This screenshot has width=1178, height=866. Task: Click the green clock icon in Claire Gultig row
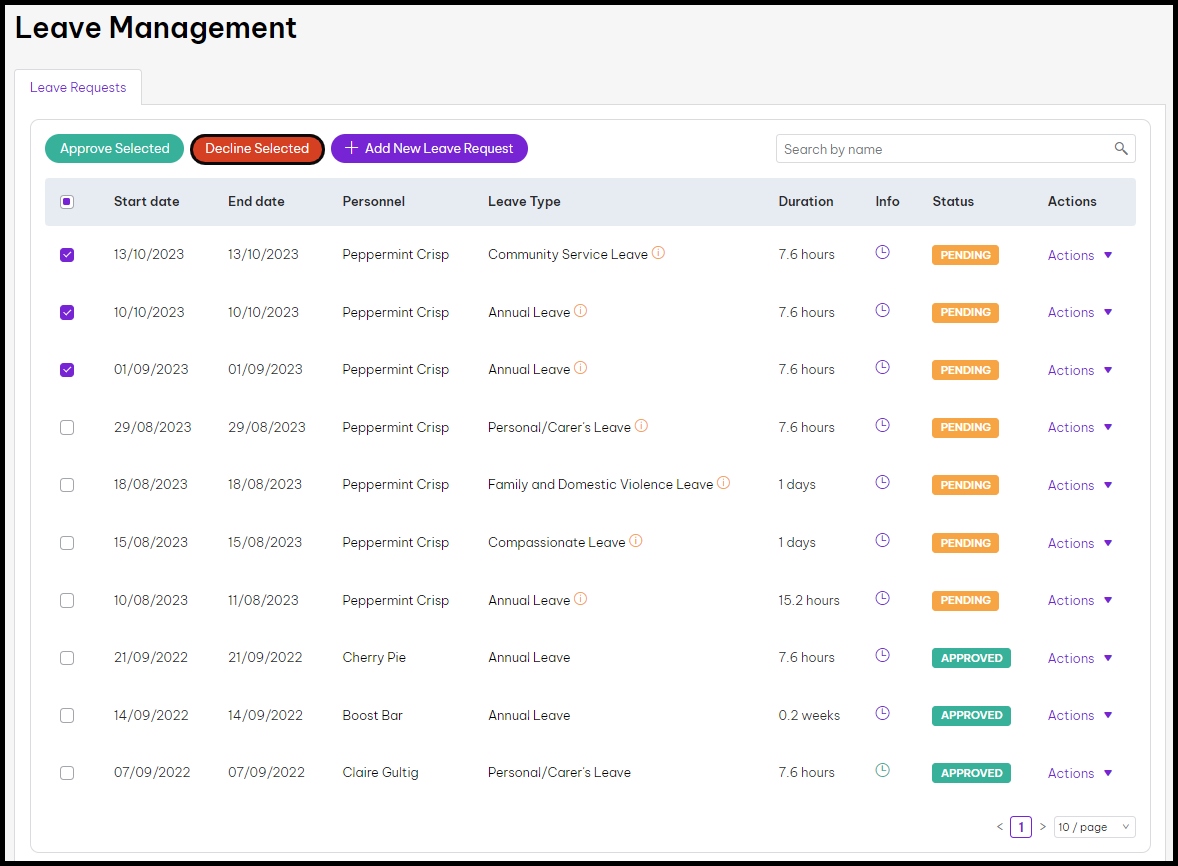882,771
